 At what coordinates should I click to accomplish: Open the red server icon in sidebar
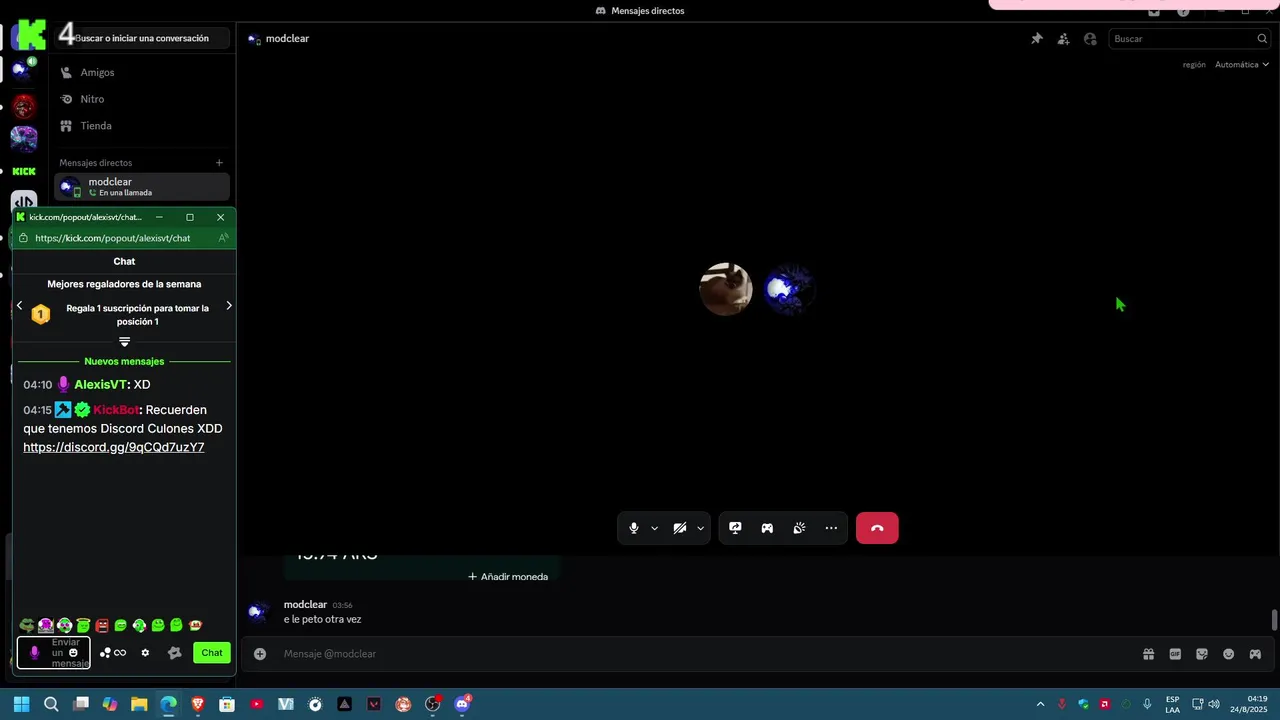click(24, 105)
